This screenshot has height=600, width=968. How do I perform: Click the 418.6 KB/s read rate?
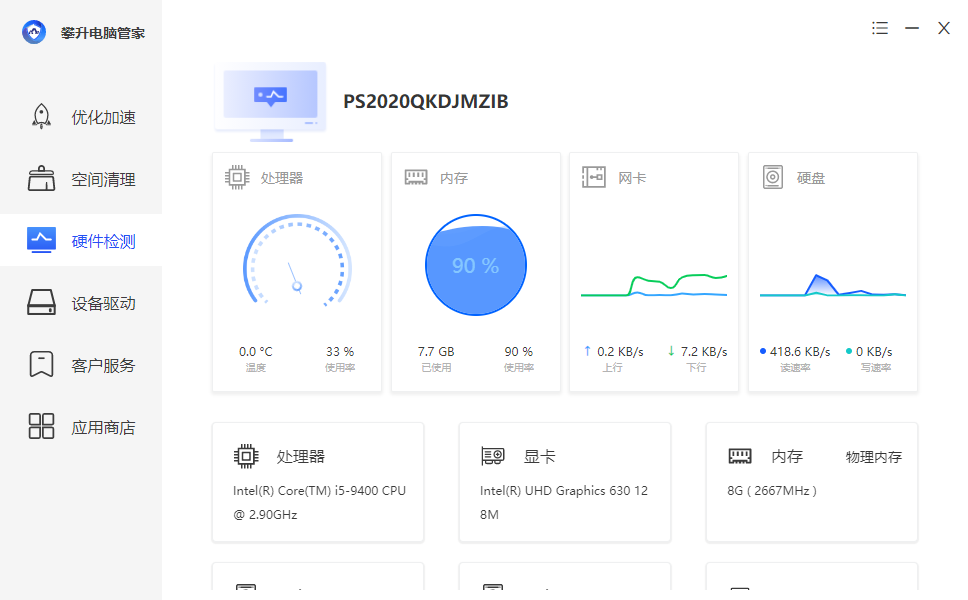(800, 351)
